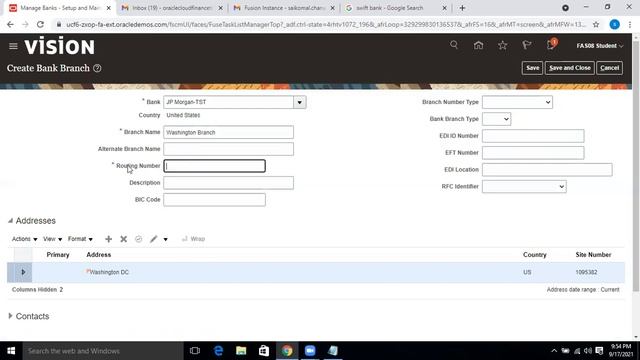Click Country column header
Viewport: 640px width, 360px height.
534,255
